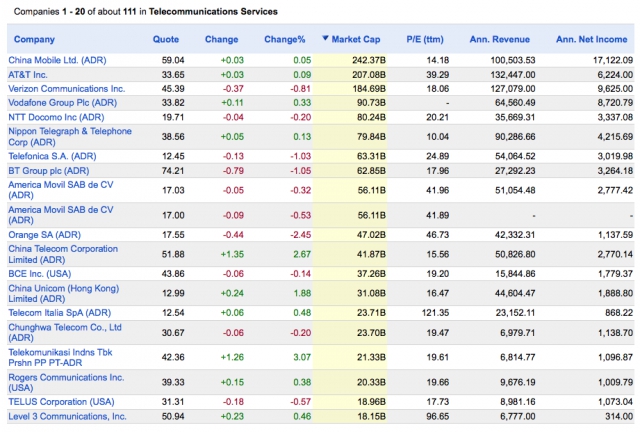Select Level 3 Communications P/E 96.65
The height and width of the screenshot is (432, 640).
point(438,416)
